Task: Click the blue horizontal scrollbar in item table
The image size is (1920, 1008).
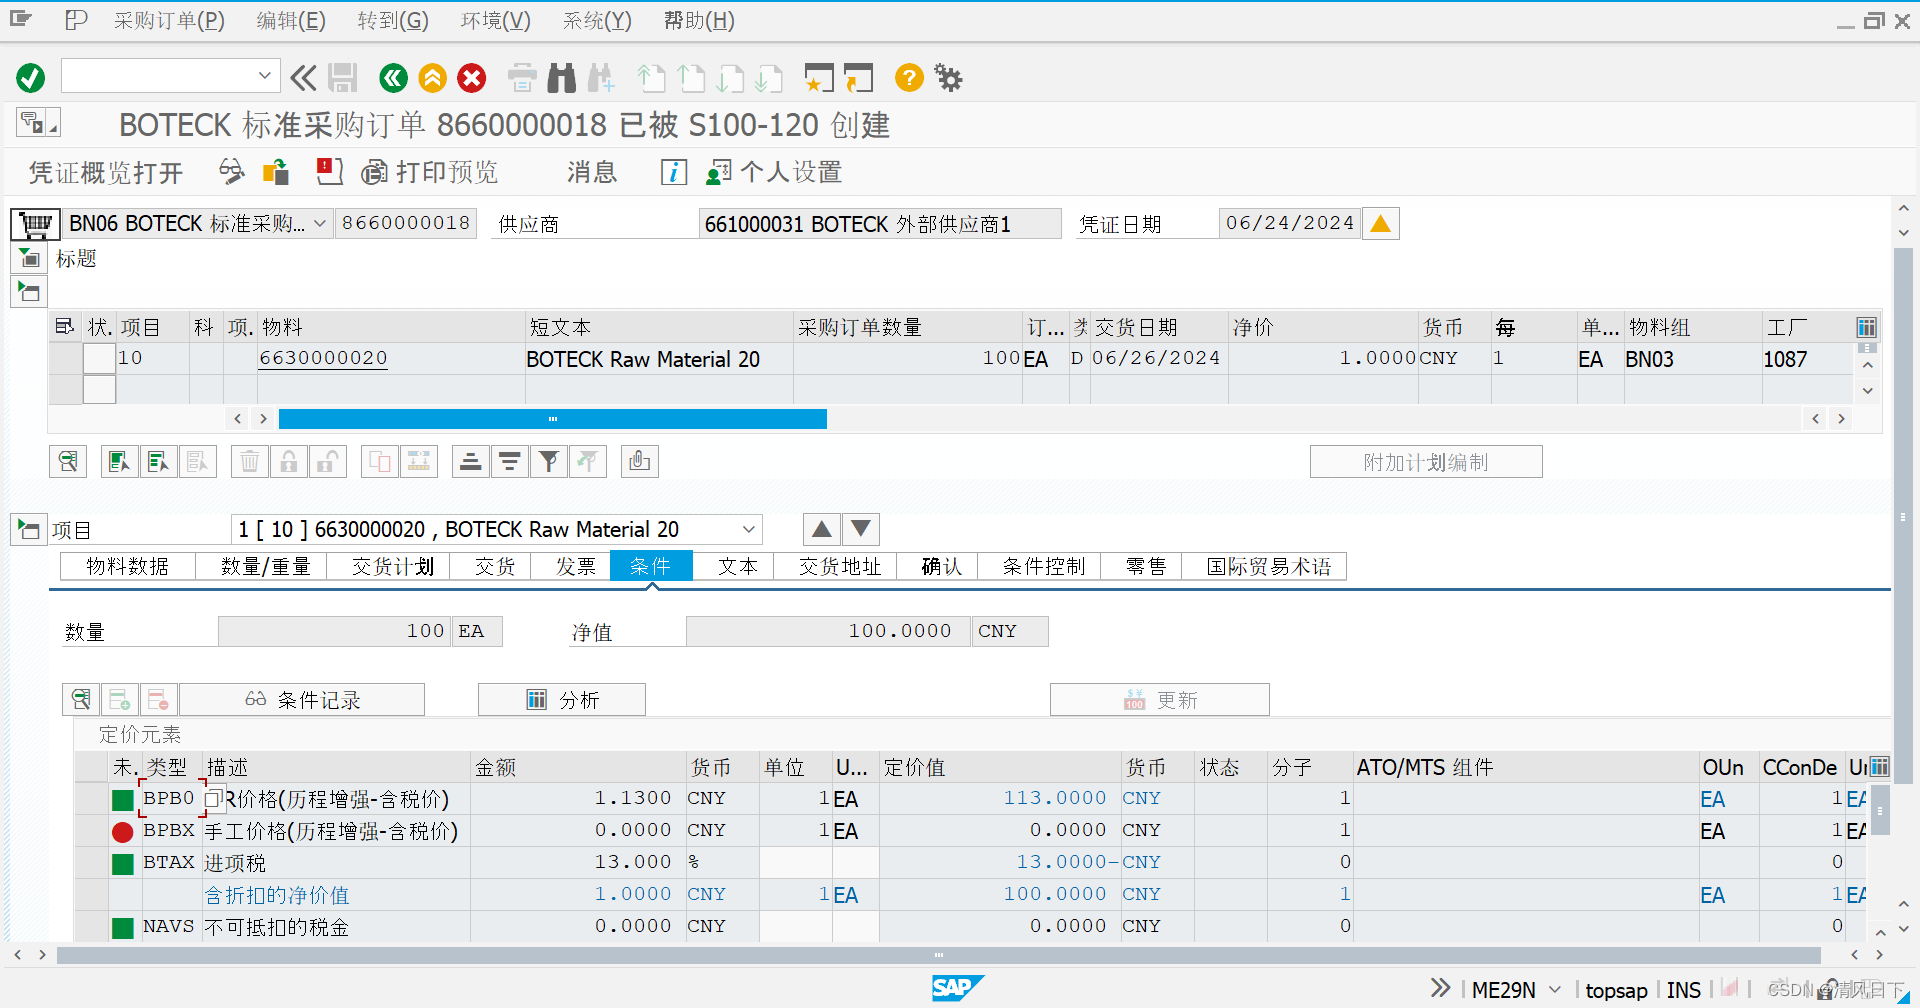Action: [552, 418]
